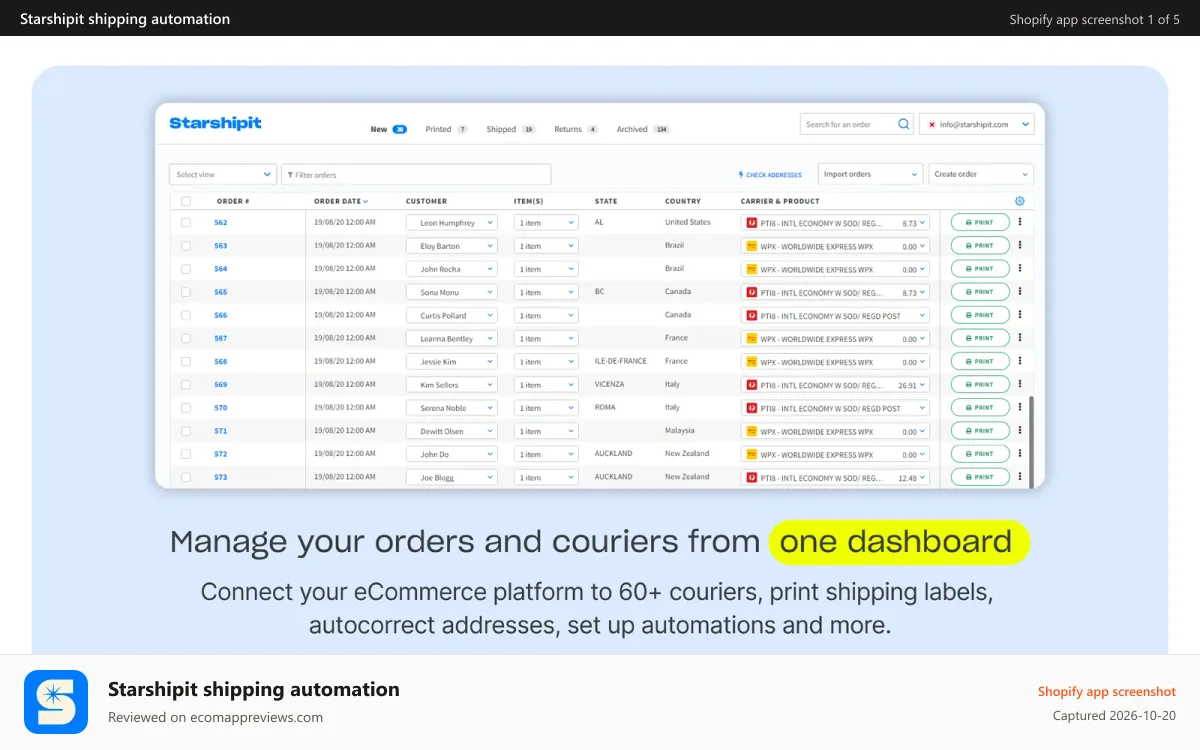
Task: Open the column settings gear icon
Action: (1020, 201)
